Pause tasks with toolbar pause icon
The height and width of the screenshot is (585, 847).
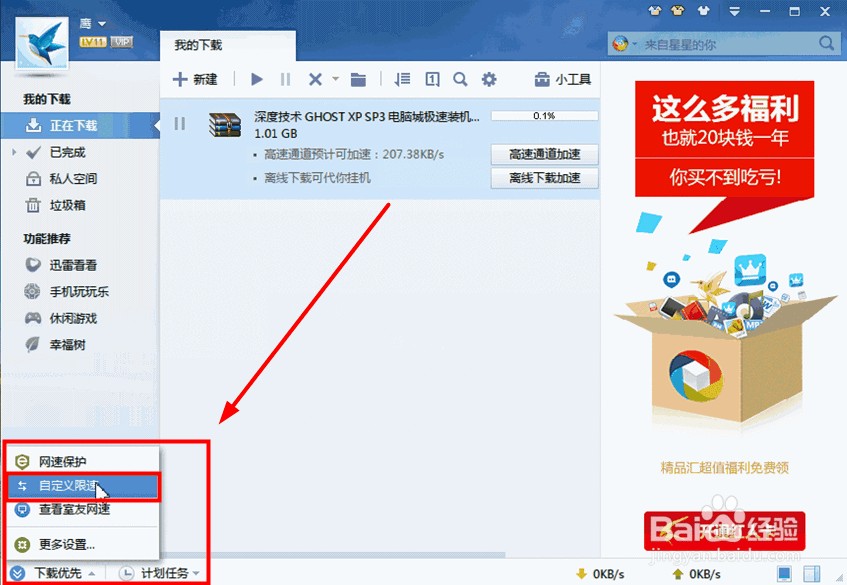pyautogui.click(x=286, y=79)
